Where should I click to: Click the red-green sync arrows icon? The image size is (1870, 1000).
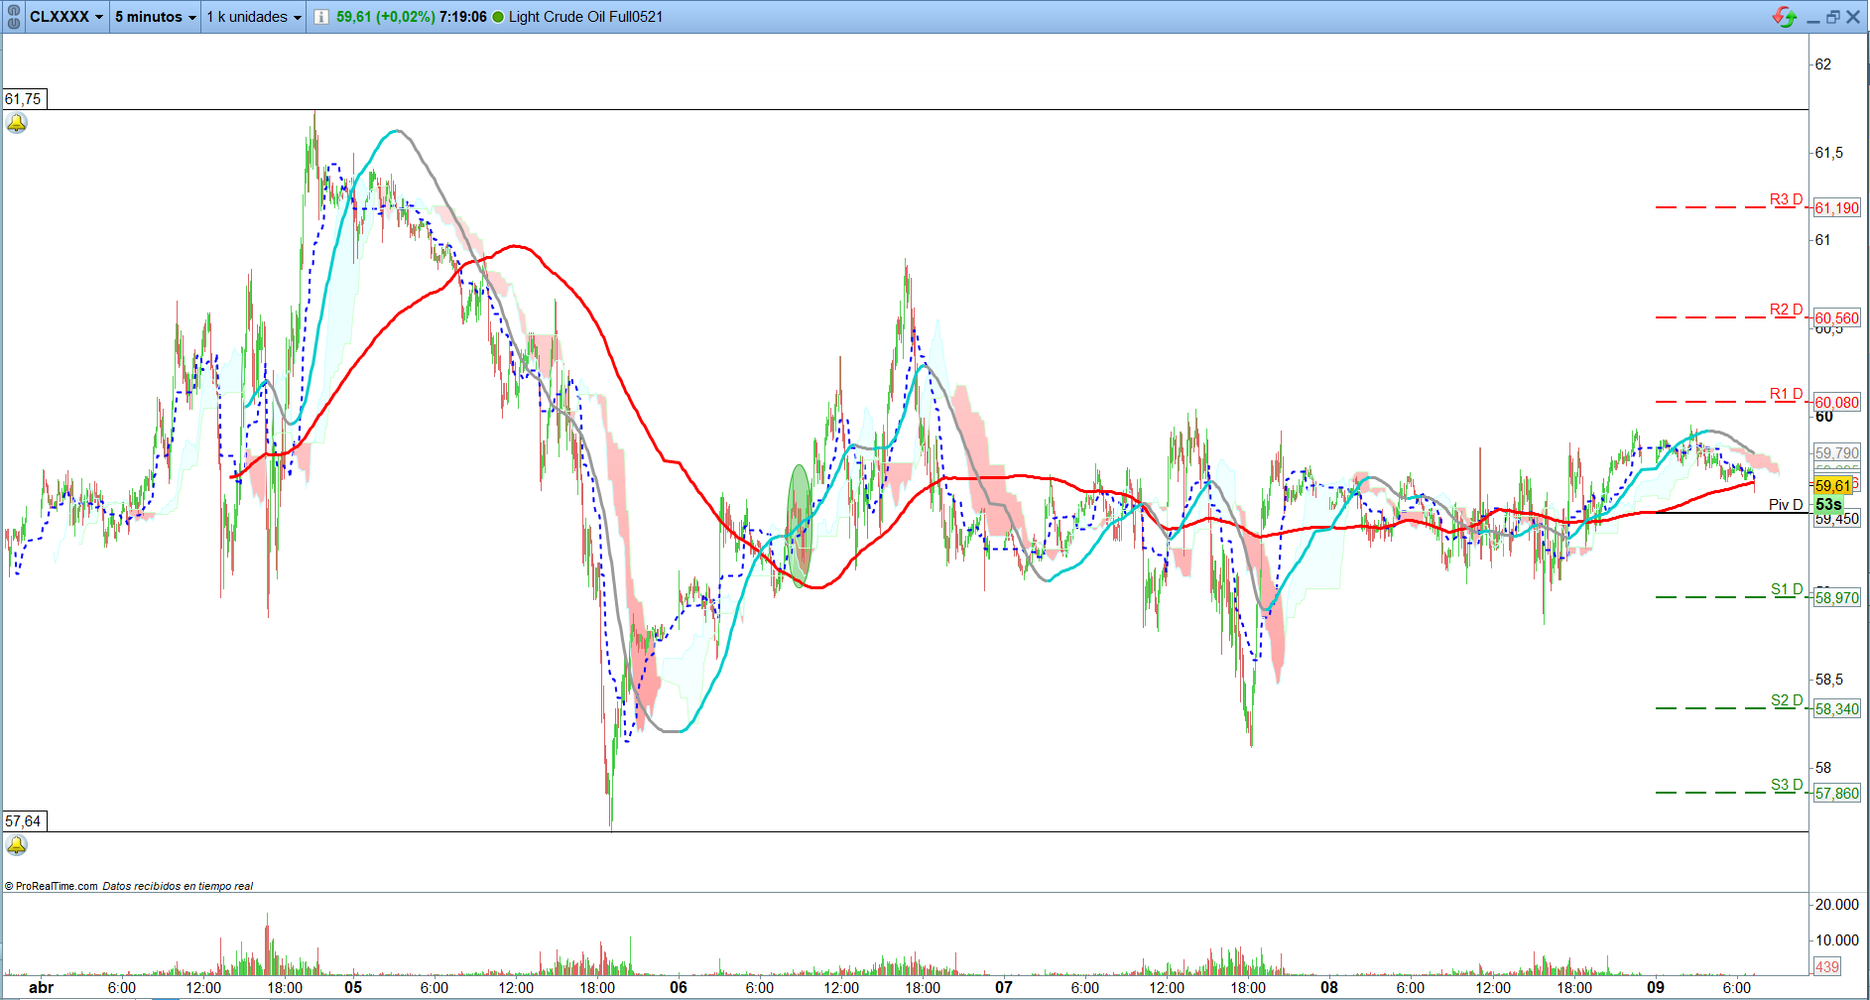click(x=1784, y=17)
